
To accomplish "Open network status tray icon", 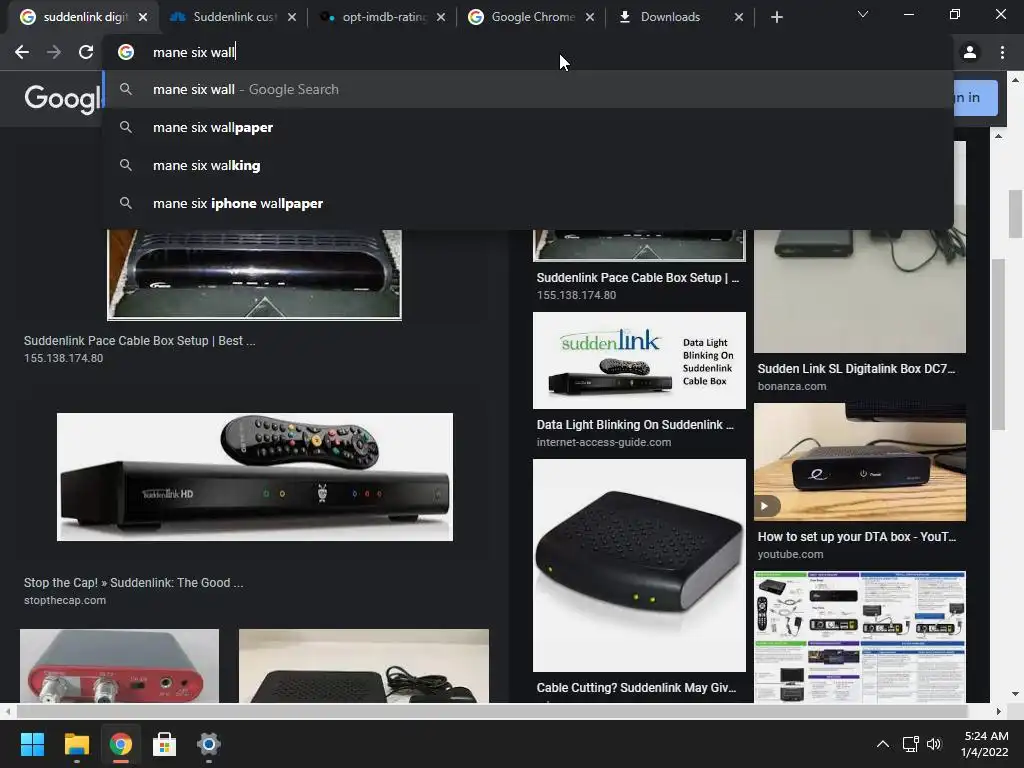I will pyautogui.click(x=910, y=744).
